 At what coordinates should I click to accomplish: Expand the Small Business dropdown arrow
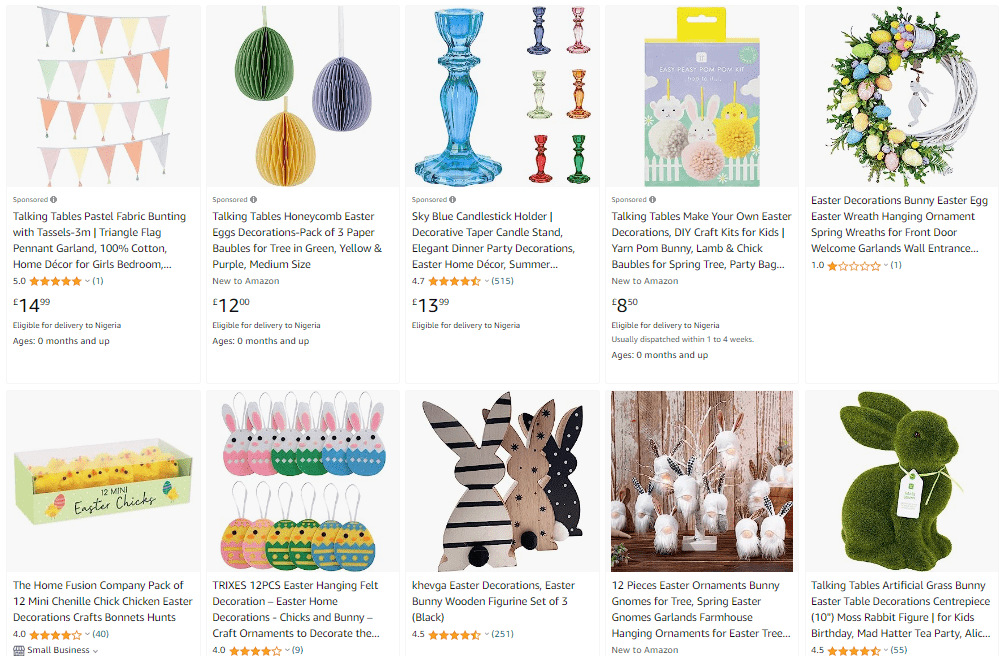click(x=96, y=651)
